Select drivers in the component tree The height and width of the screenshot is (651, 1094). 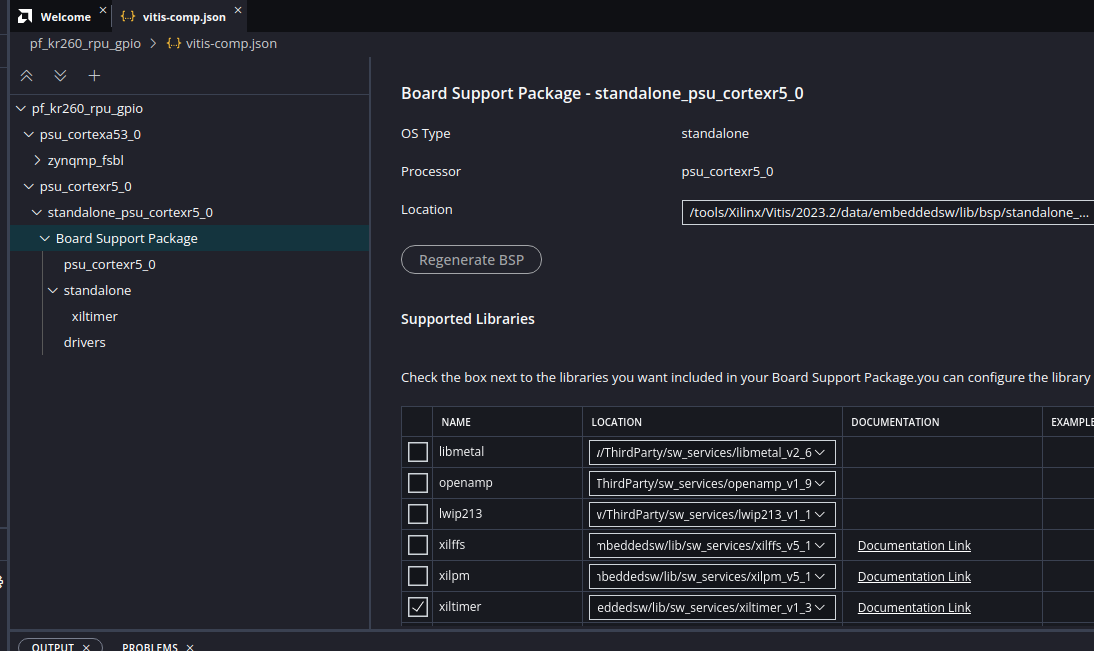click(x=85, y=342)
